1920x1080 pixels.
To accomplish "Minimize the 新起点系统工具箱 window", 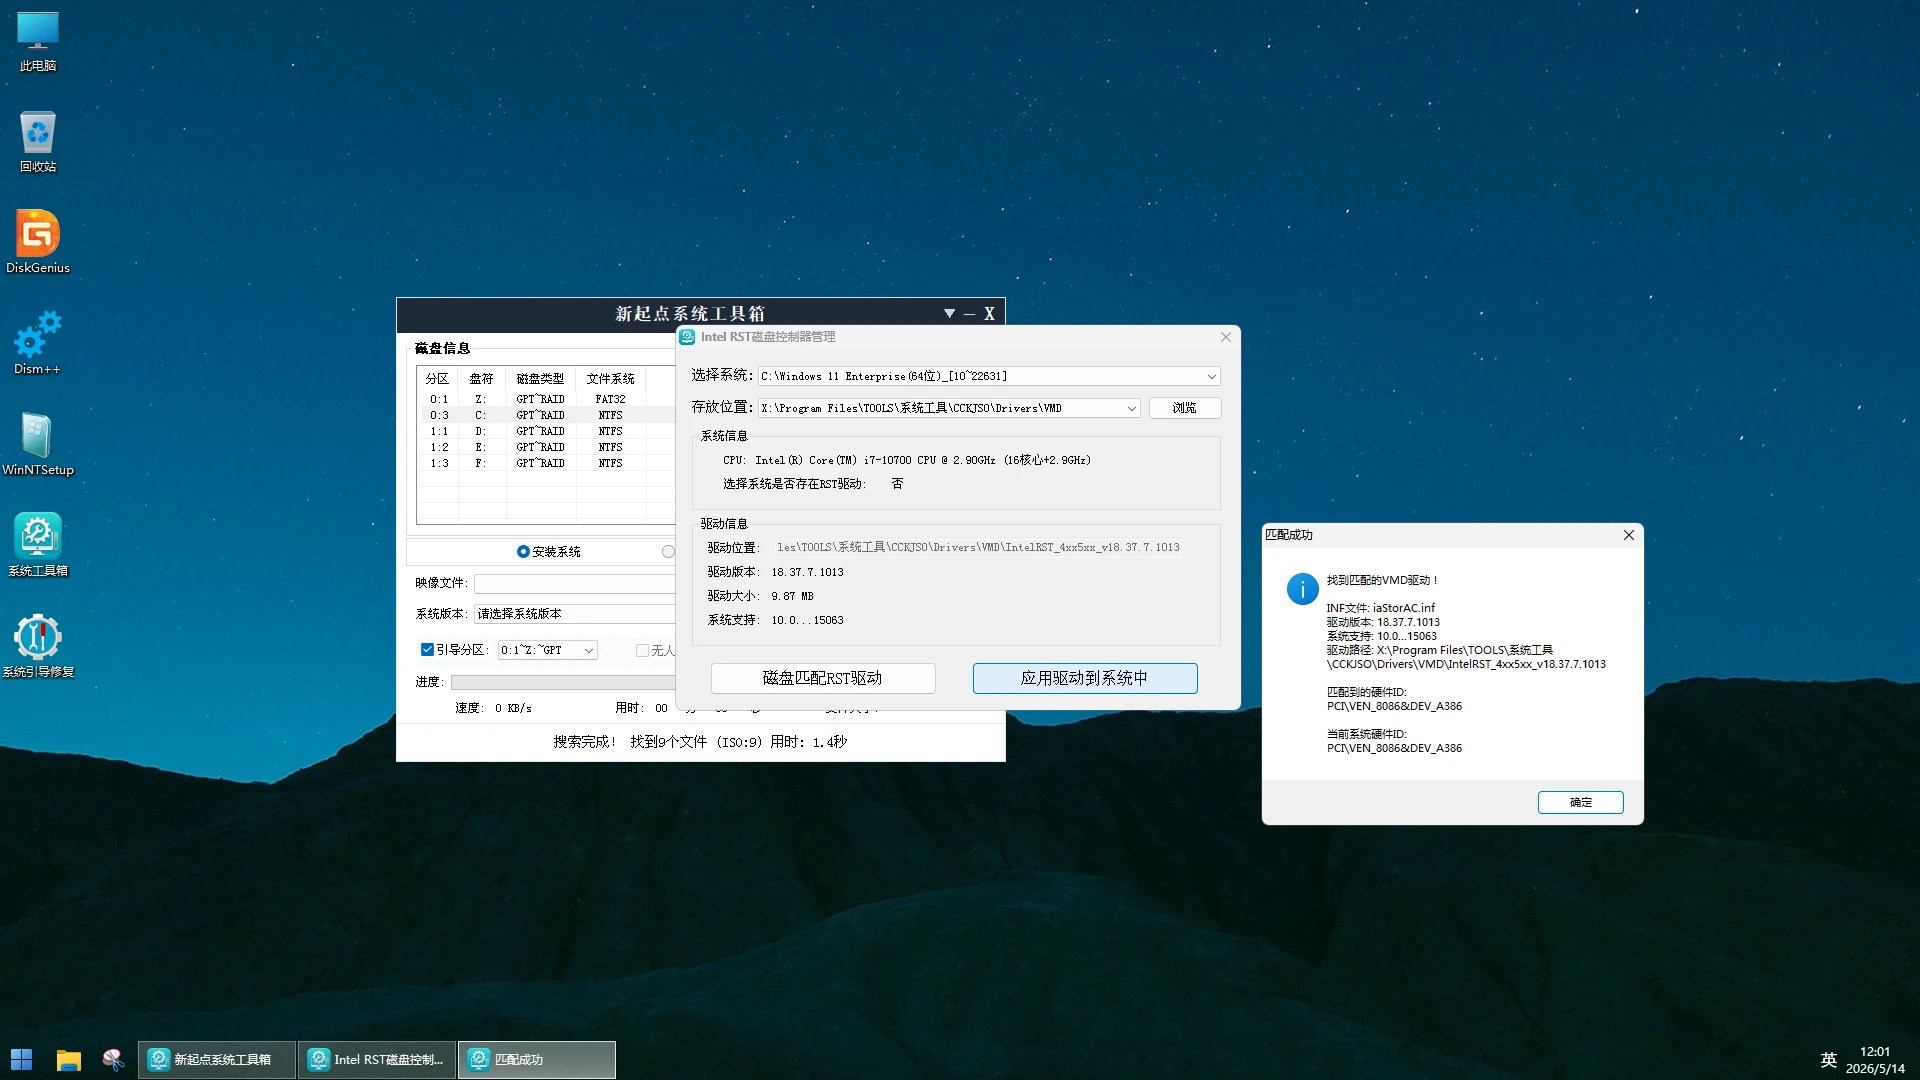I will coord(969,314).
